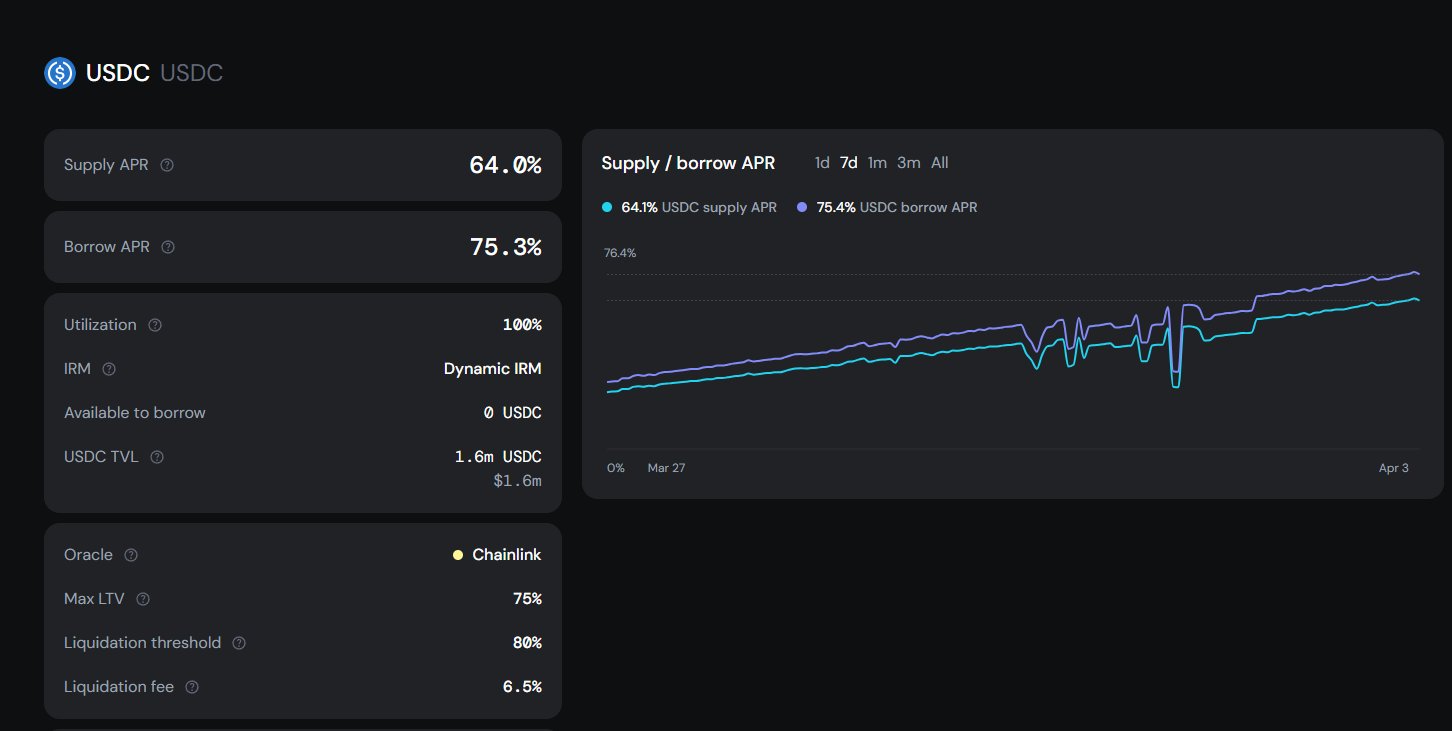This screenshot has height=731, width=1452.
Task: Click the Supply APR help icon
Action: [x=167, y=165]
